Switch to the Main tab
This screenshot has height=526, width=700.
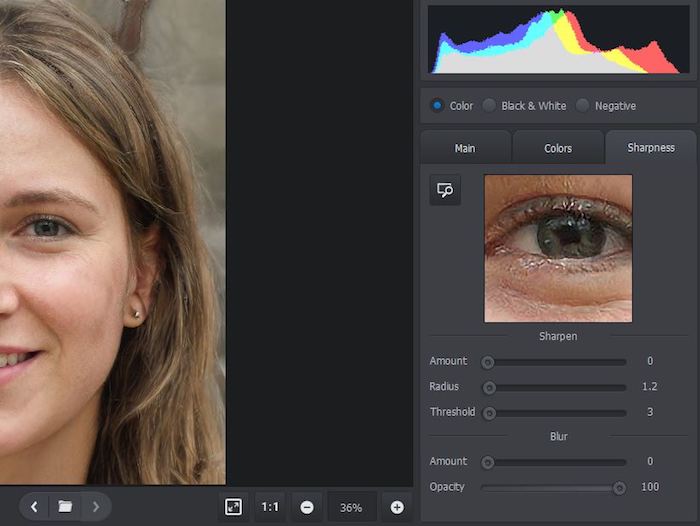[x=465, y=148]
